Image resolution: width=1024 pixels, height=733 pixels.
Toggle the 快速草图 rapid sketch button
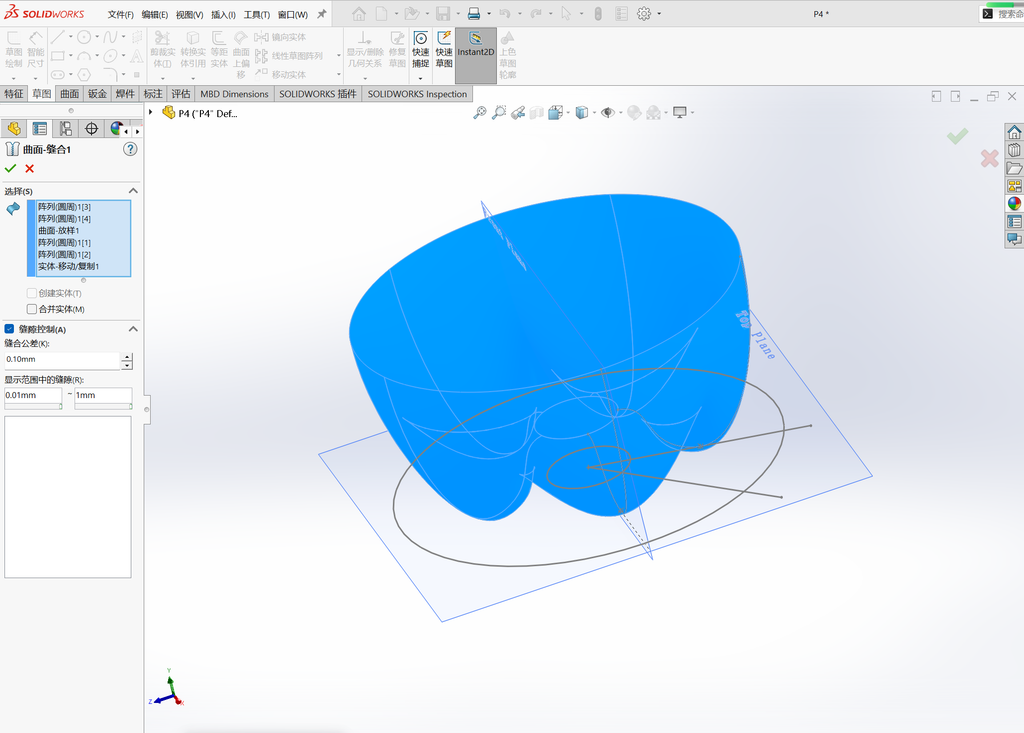(444, 55)
